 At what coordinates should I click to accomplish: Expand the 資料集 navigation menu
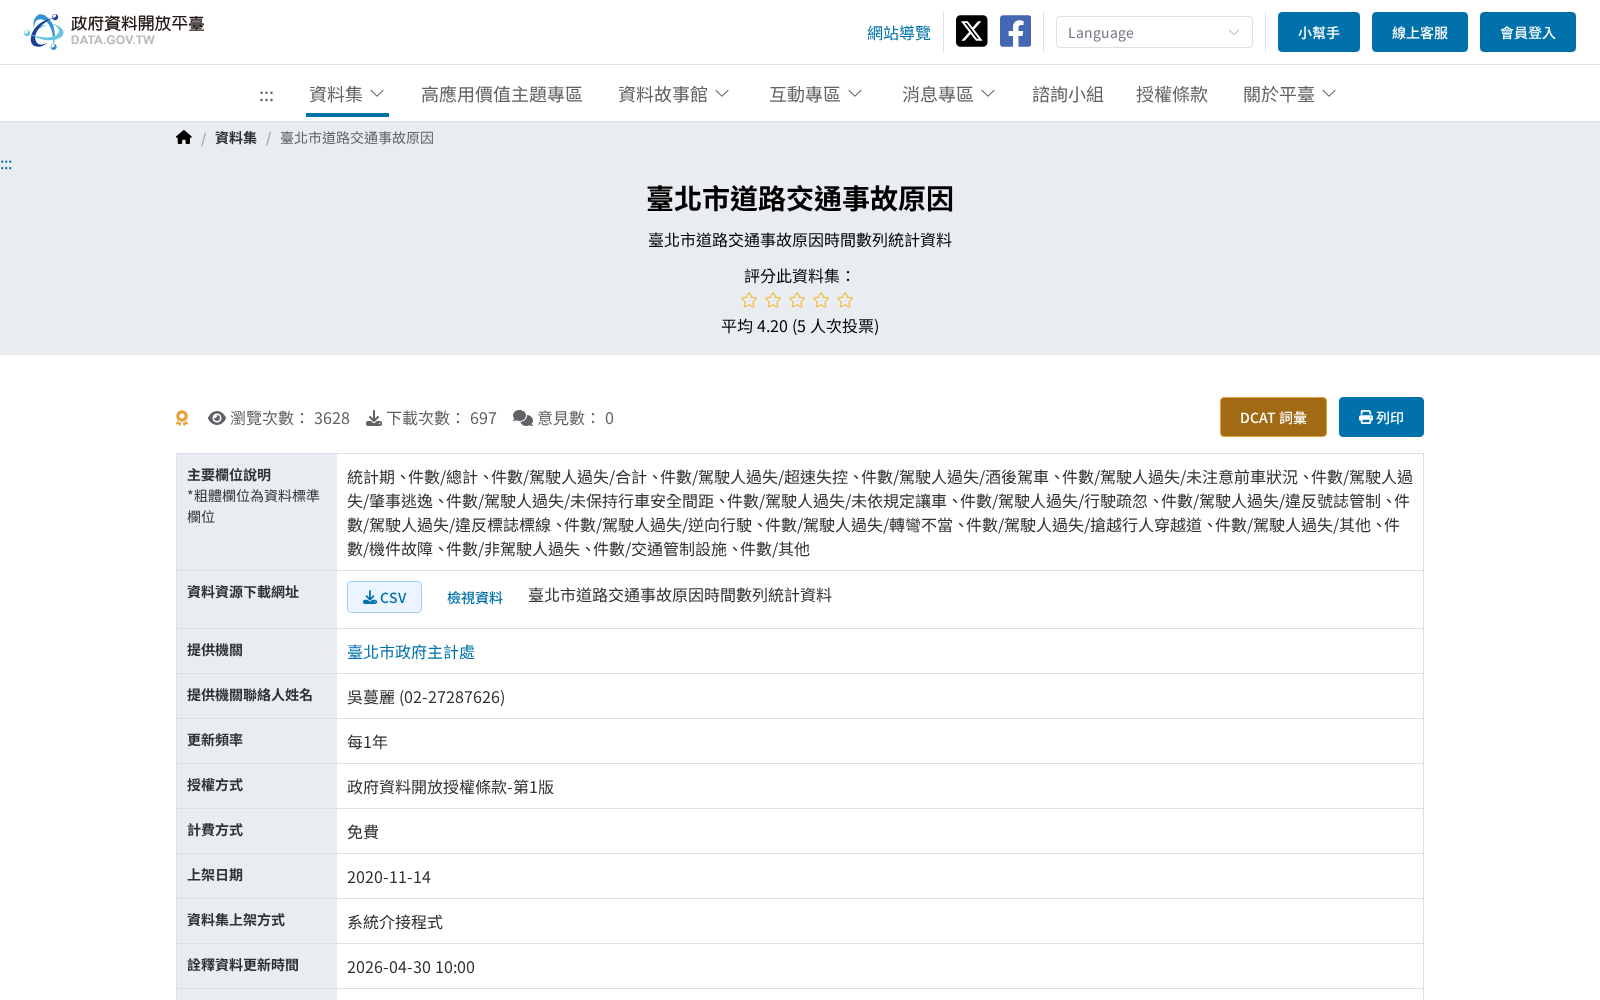coord(347,94)
